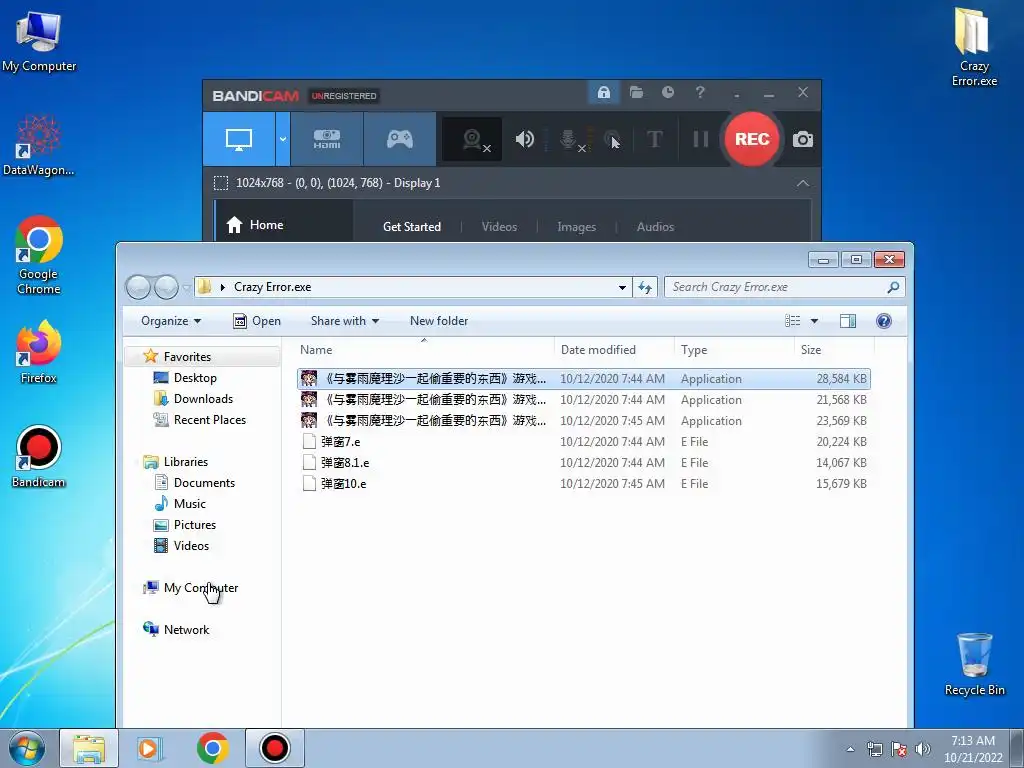
Task: Select Bandicam screen recording mode icon
Action: (x=239, y=139)
